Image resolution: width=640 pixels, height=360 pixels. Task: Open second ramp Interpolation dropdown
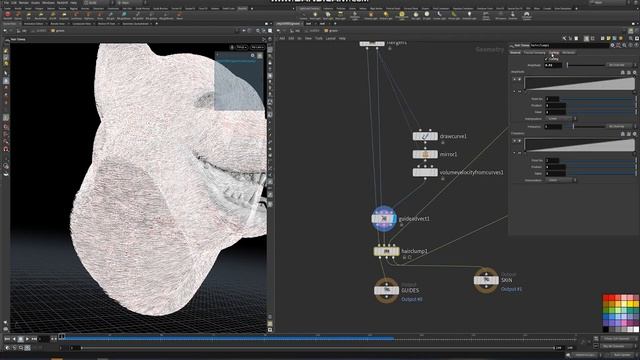tap(560, 180)
